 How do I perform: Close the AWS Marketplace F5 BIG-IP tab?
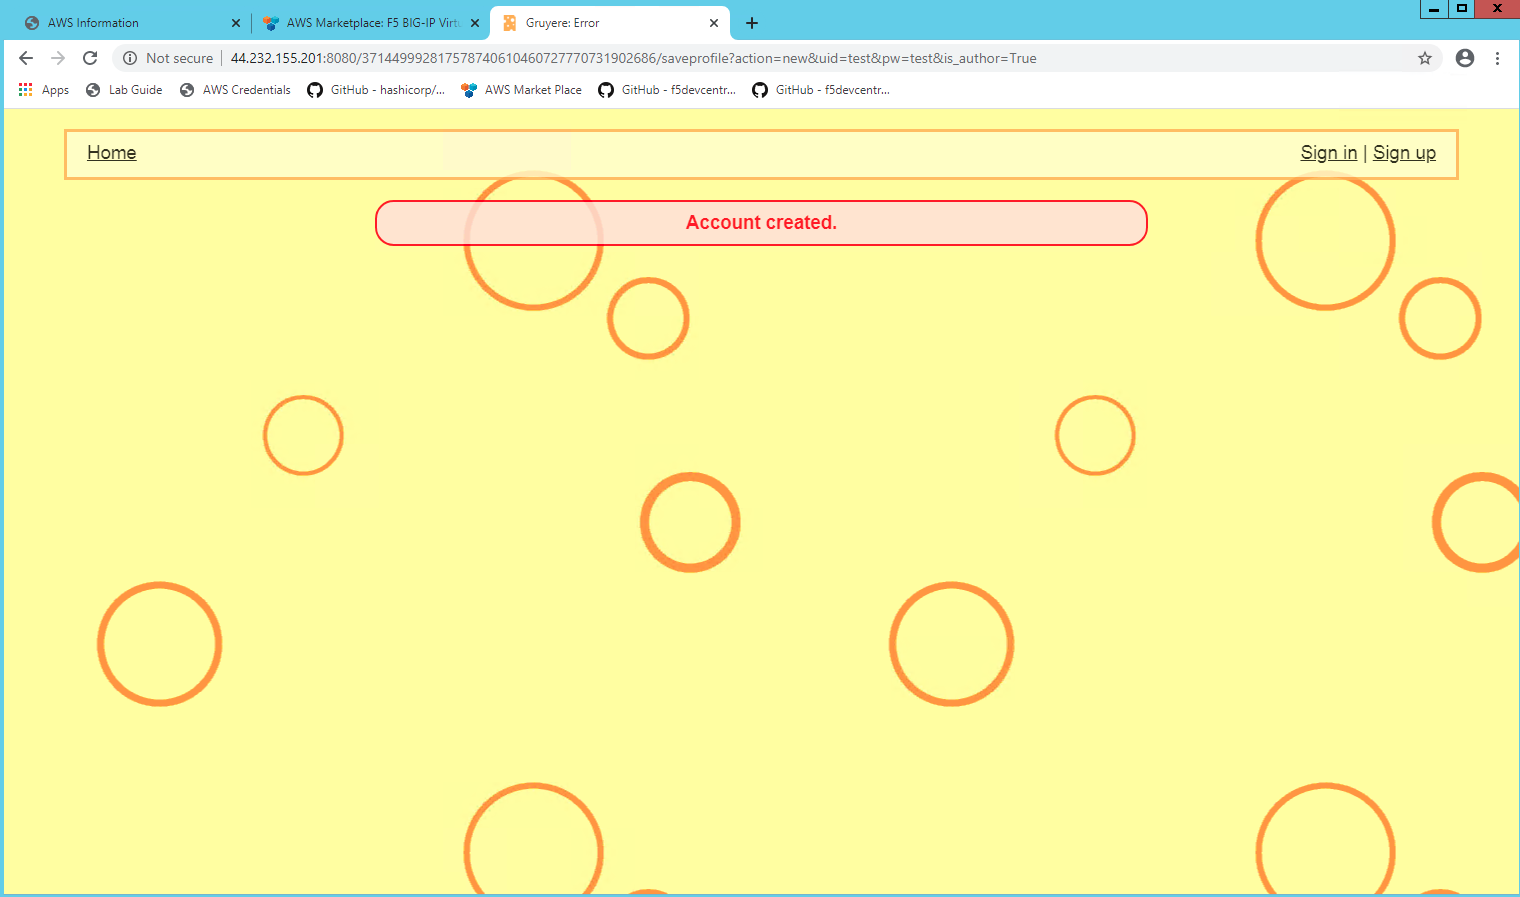pos(475,23)
